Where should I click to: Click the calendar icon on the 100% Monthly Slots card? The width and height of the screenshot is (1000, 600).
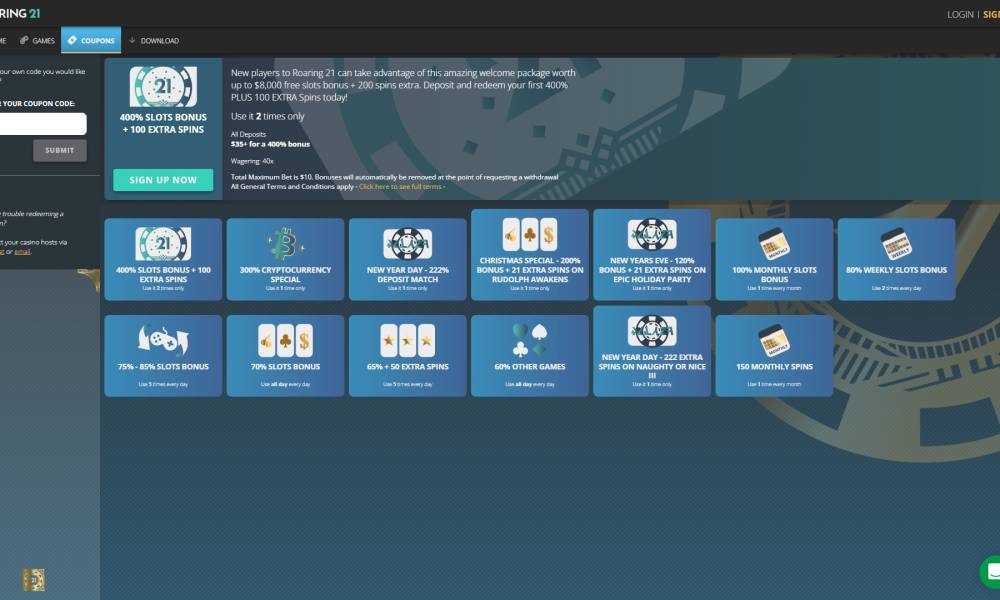(774, 244)
